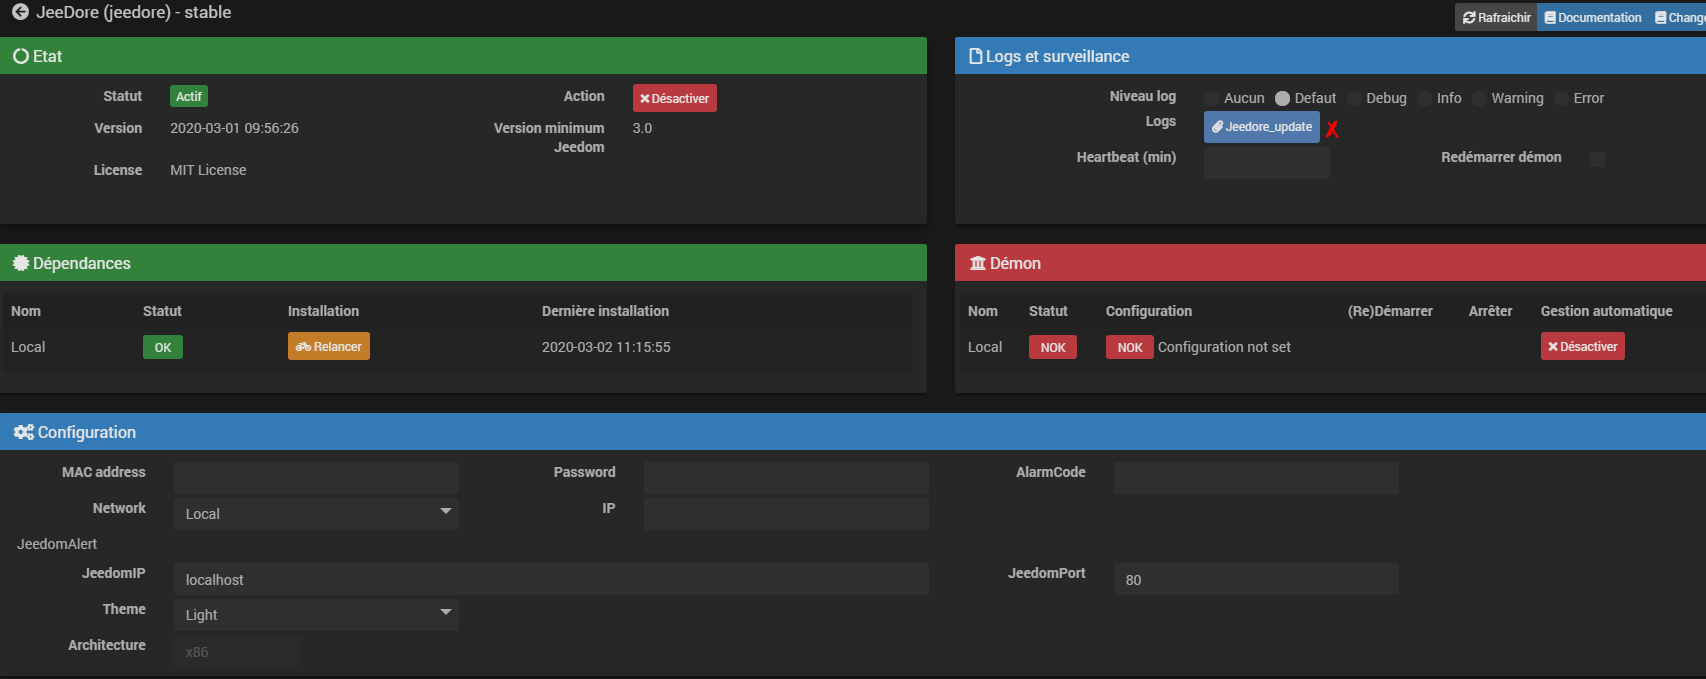The image size is (1706, 679).
Task: Click the Changelog button at top right
Action: 1680,17
